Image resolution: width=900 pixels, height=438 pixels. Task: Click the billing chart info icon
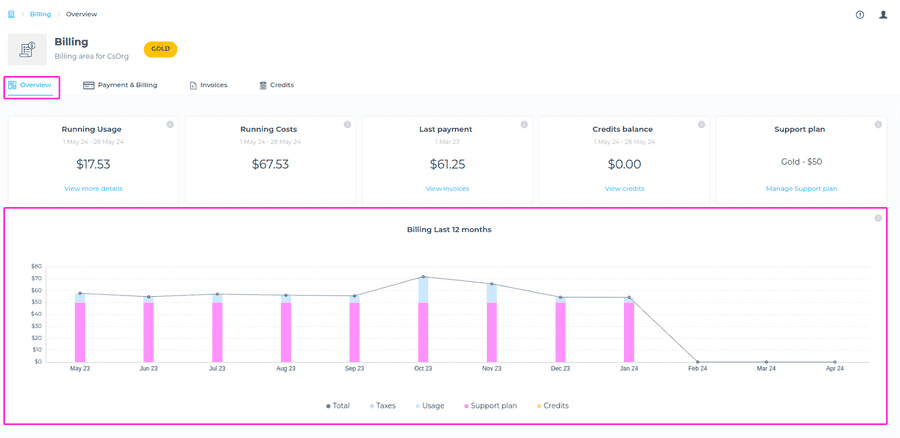878,218
